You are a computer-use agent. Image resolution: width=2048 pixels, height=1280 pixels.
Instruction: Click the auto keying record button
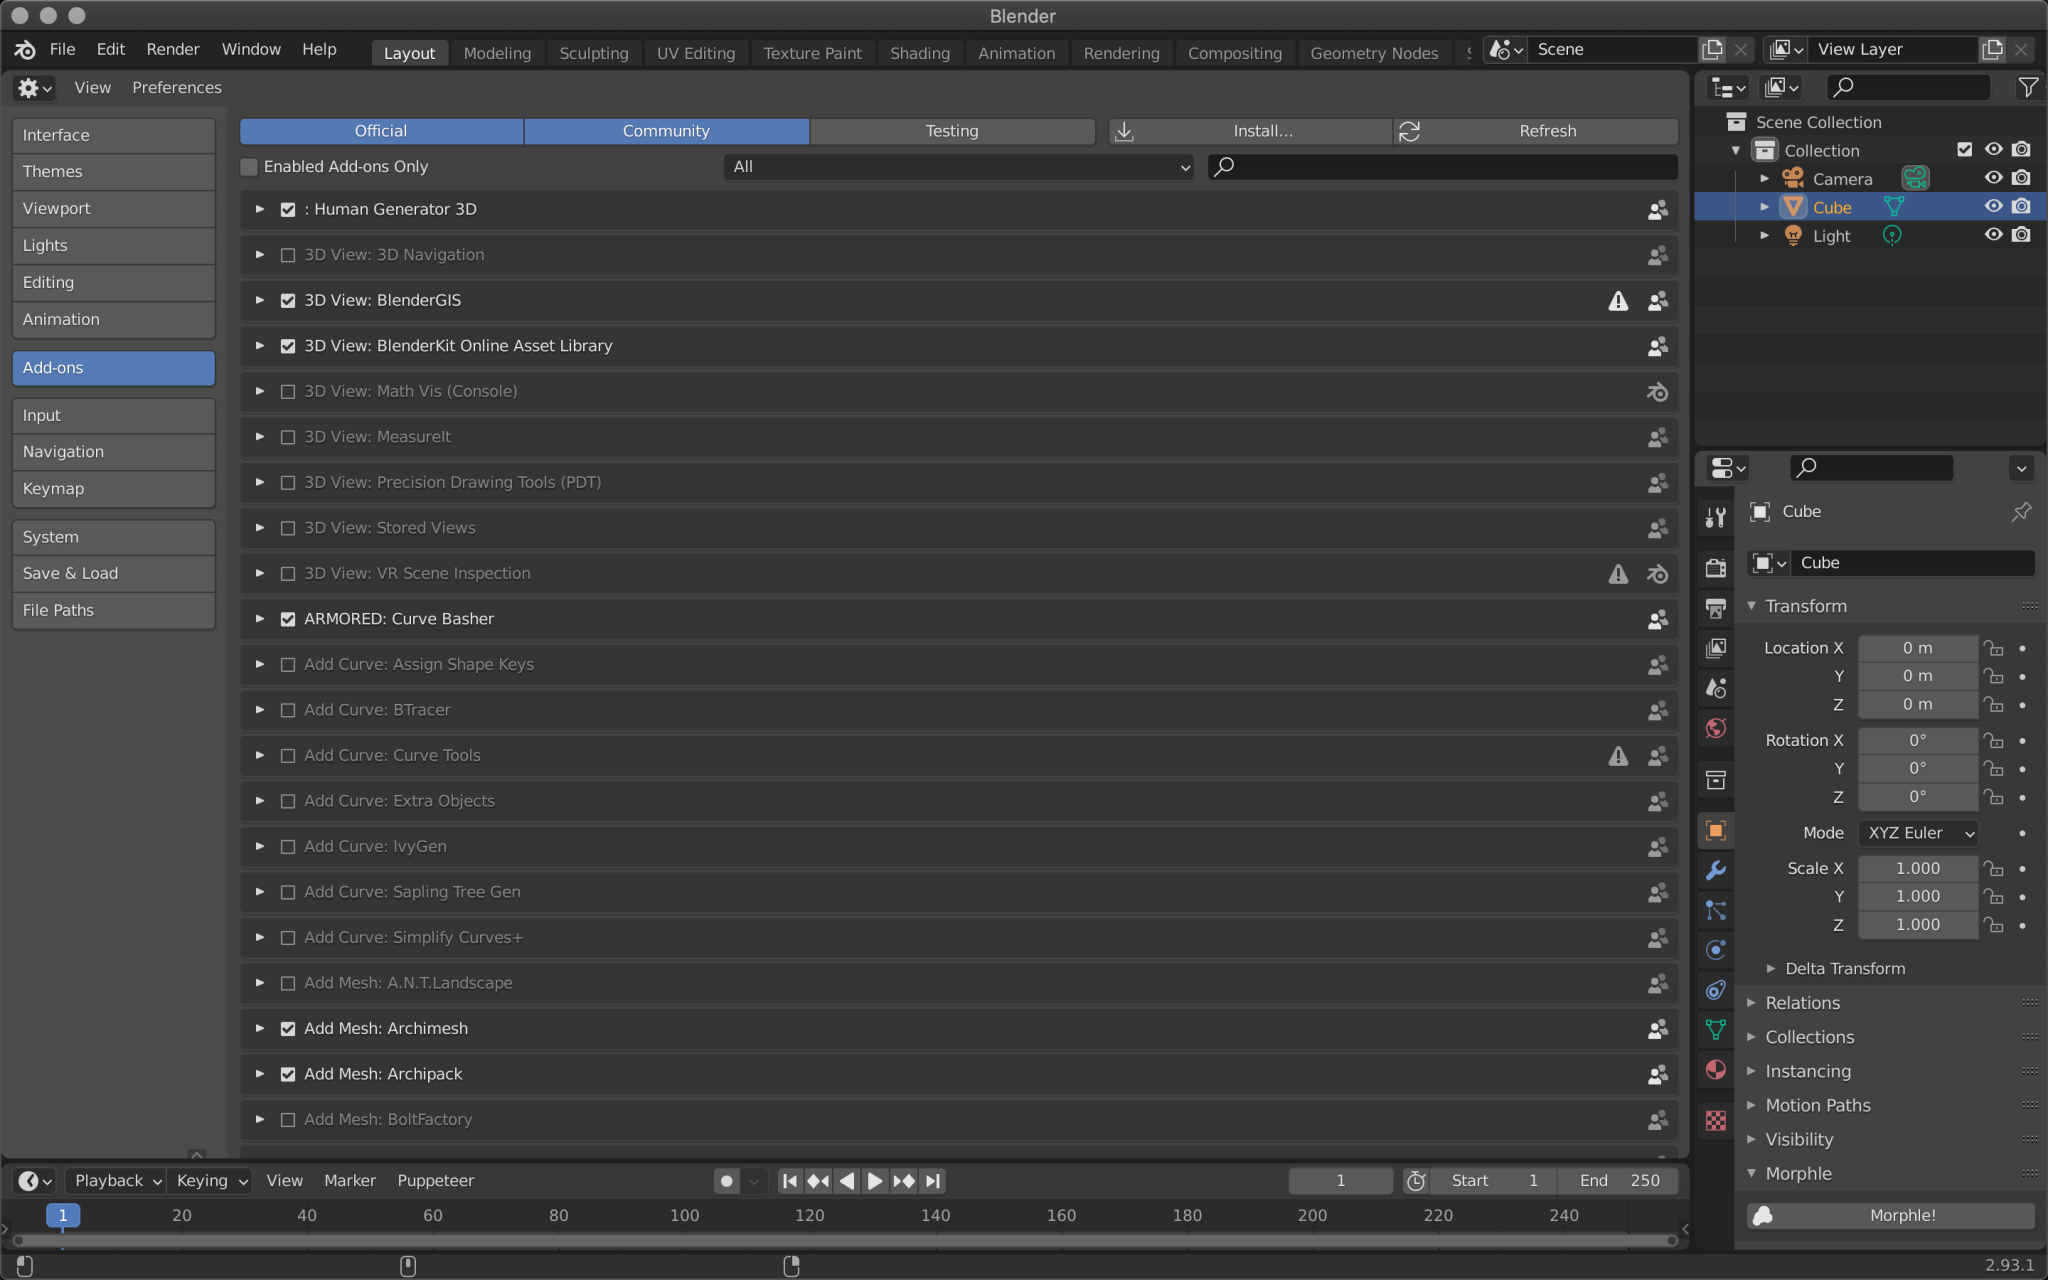tap(727, 1181)
